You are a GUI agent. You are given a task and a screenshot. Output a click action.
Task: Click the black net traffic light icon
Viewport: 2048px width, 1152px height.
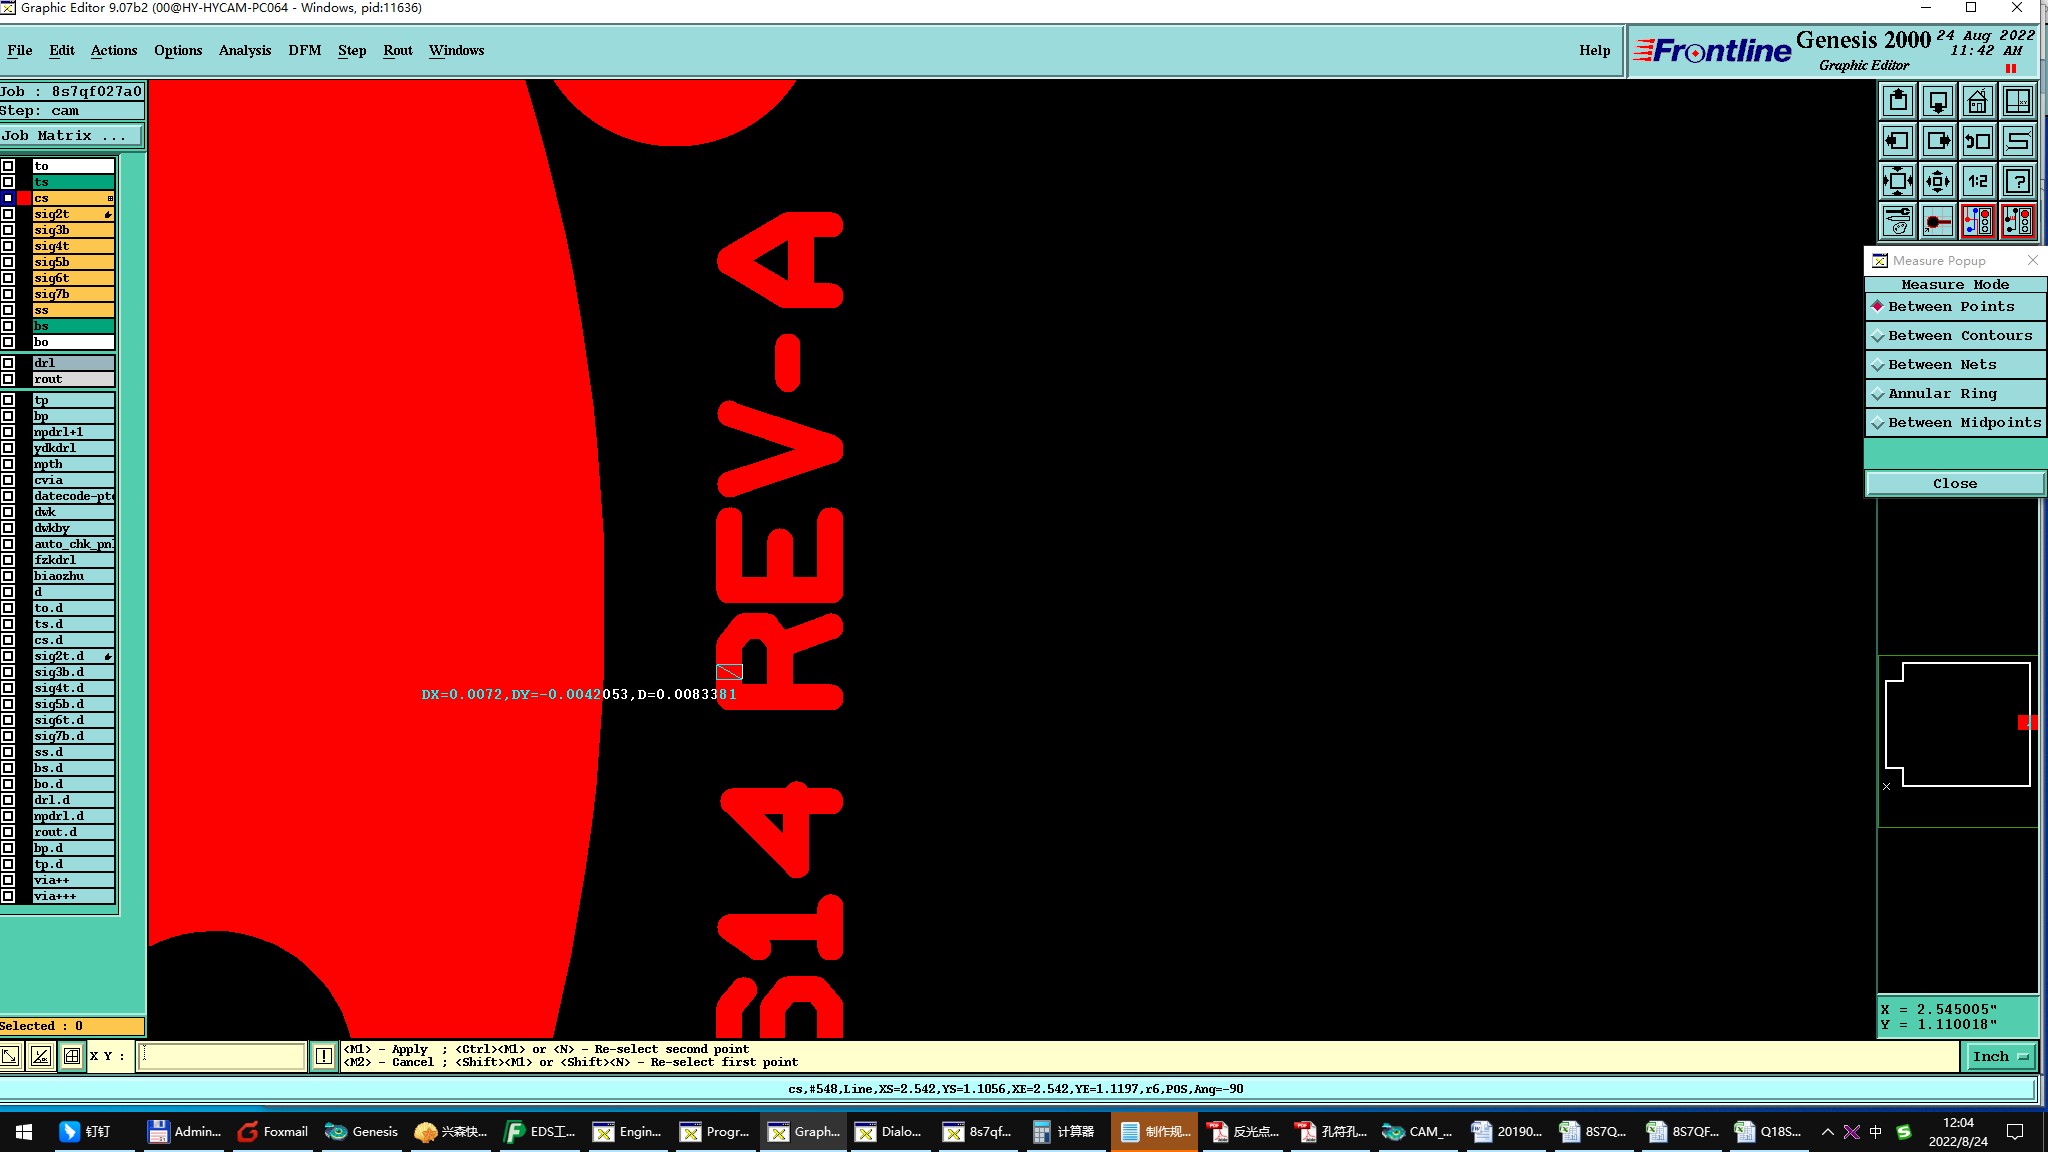coord(2018,221)
